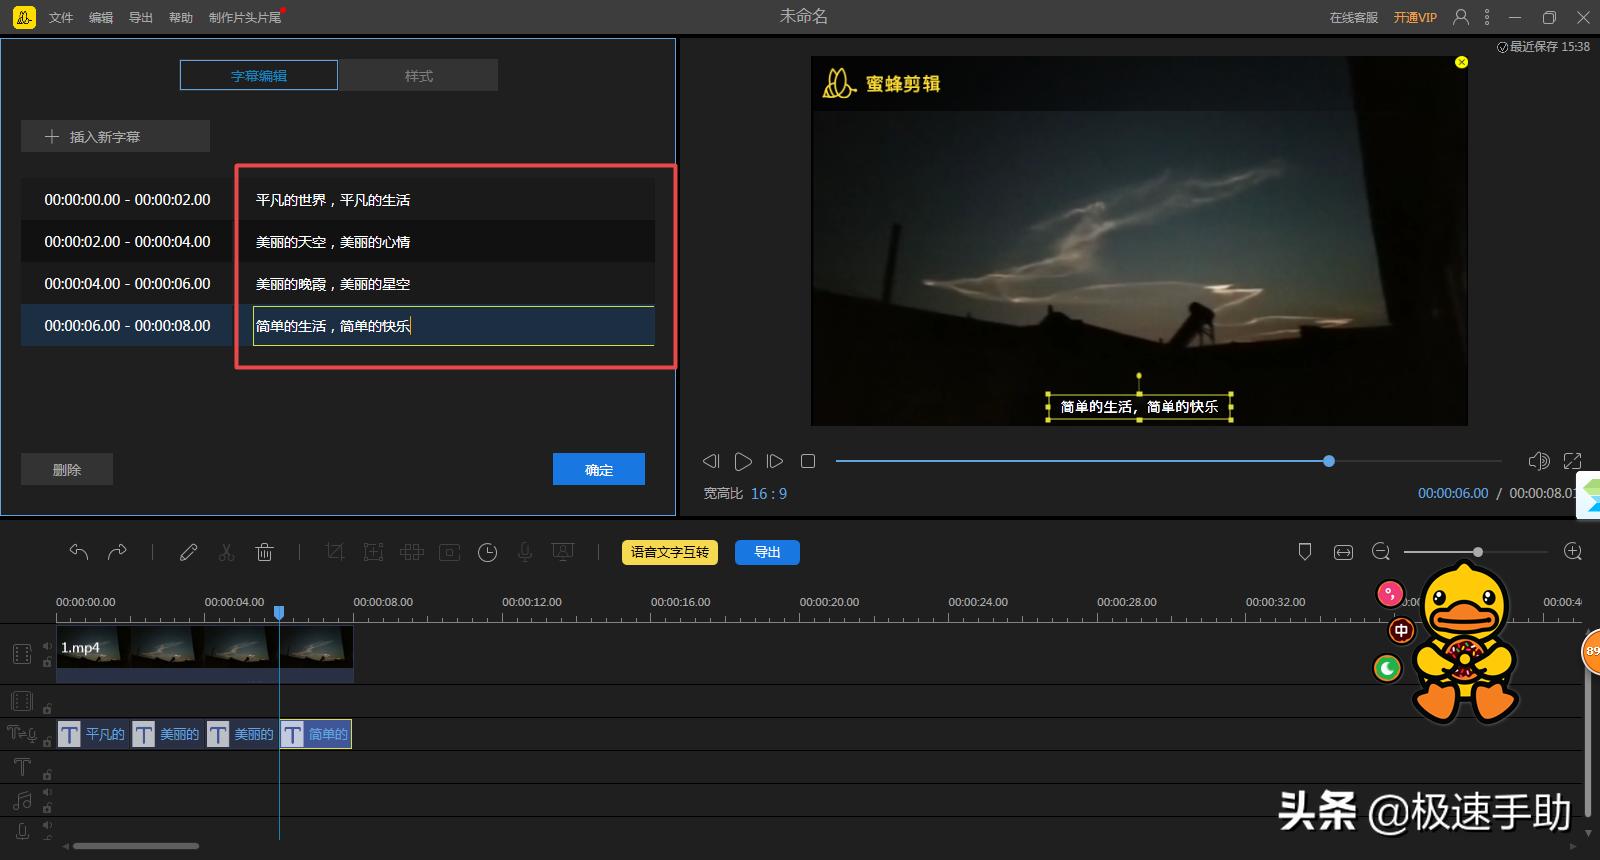The image size is (1600, 860).
Task: Click the redo arrow in timeline toolbar
Action: click(117, 552)
